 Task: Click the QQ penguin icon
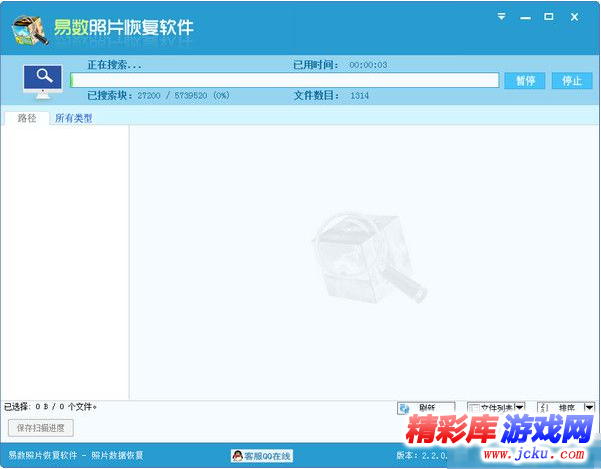(x=238, y=456)
